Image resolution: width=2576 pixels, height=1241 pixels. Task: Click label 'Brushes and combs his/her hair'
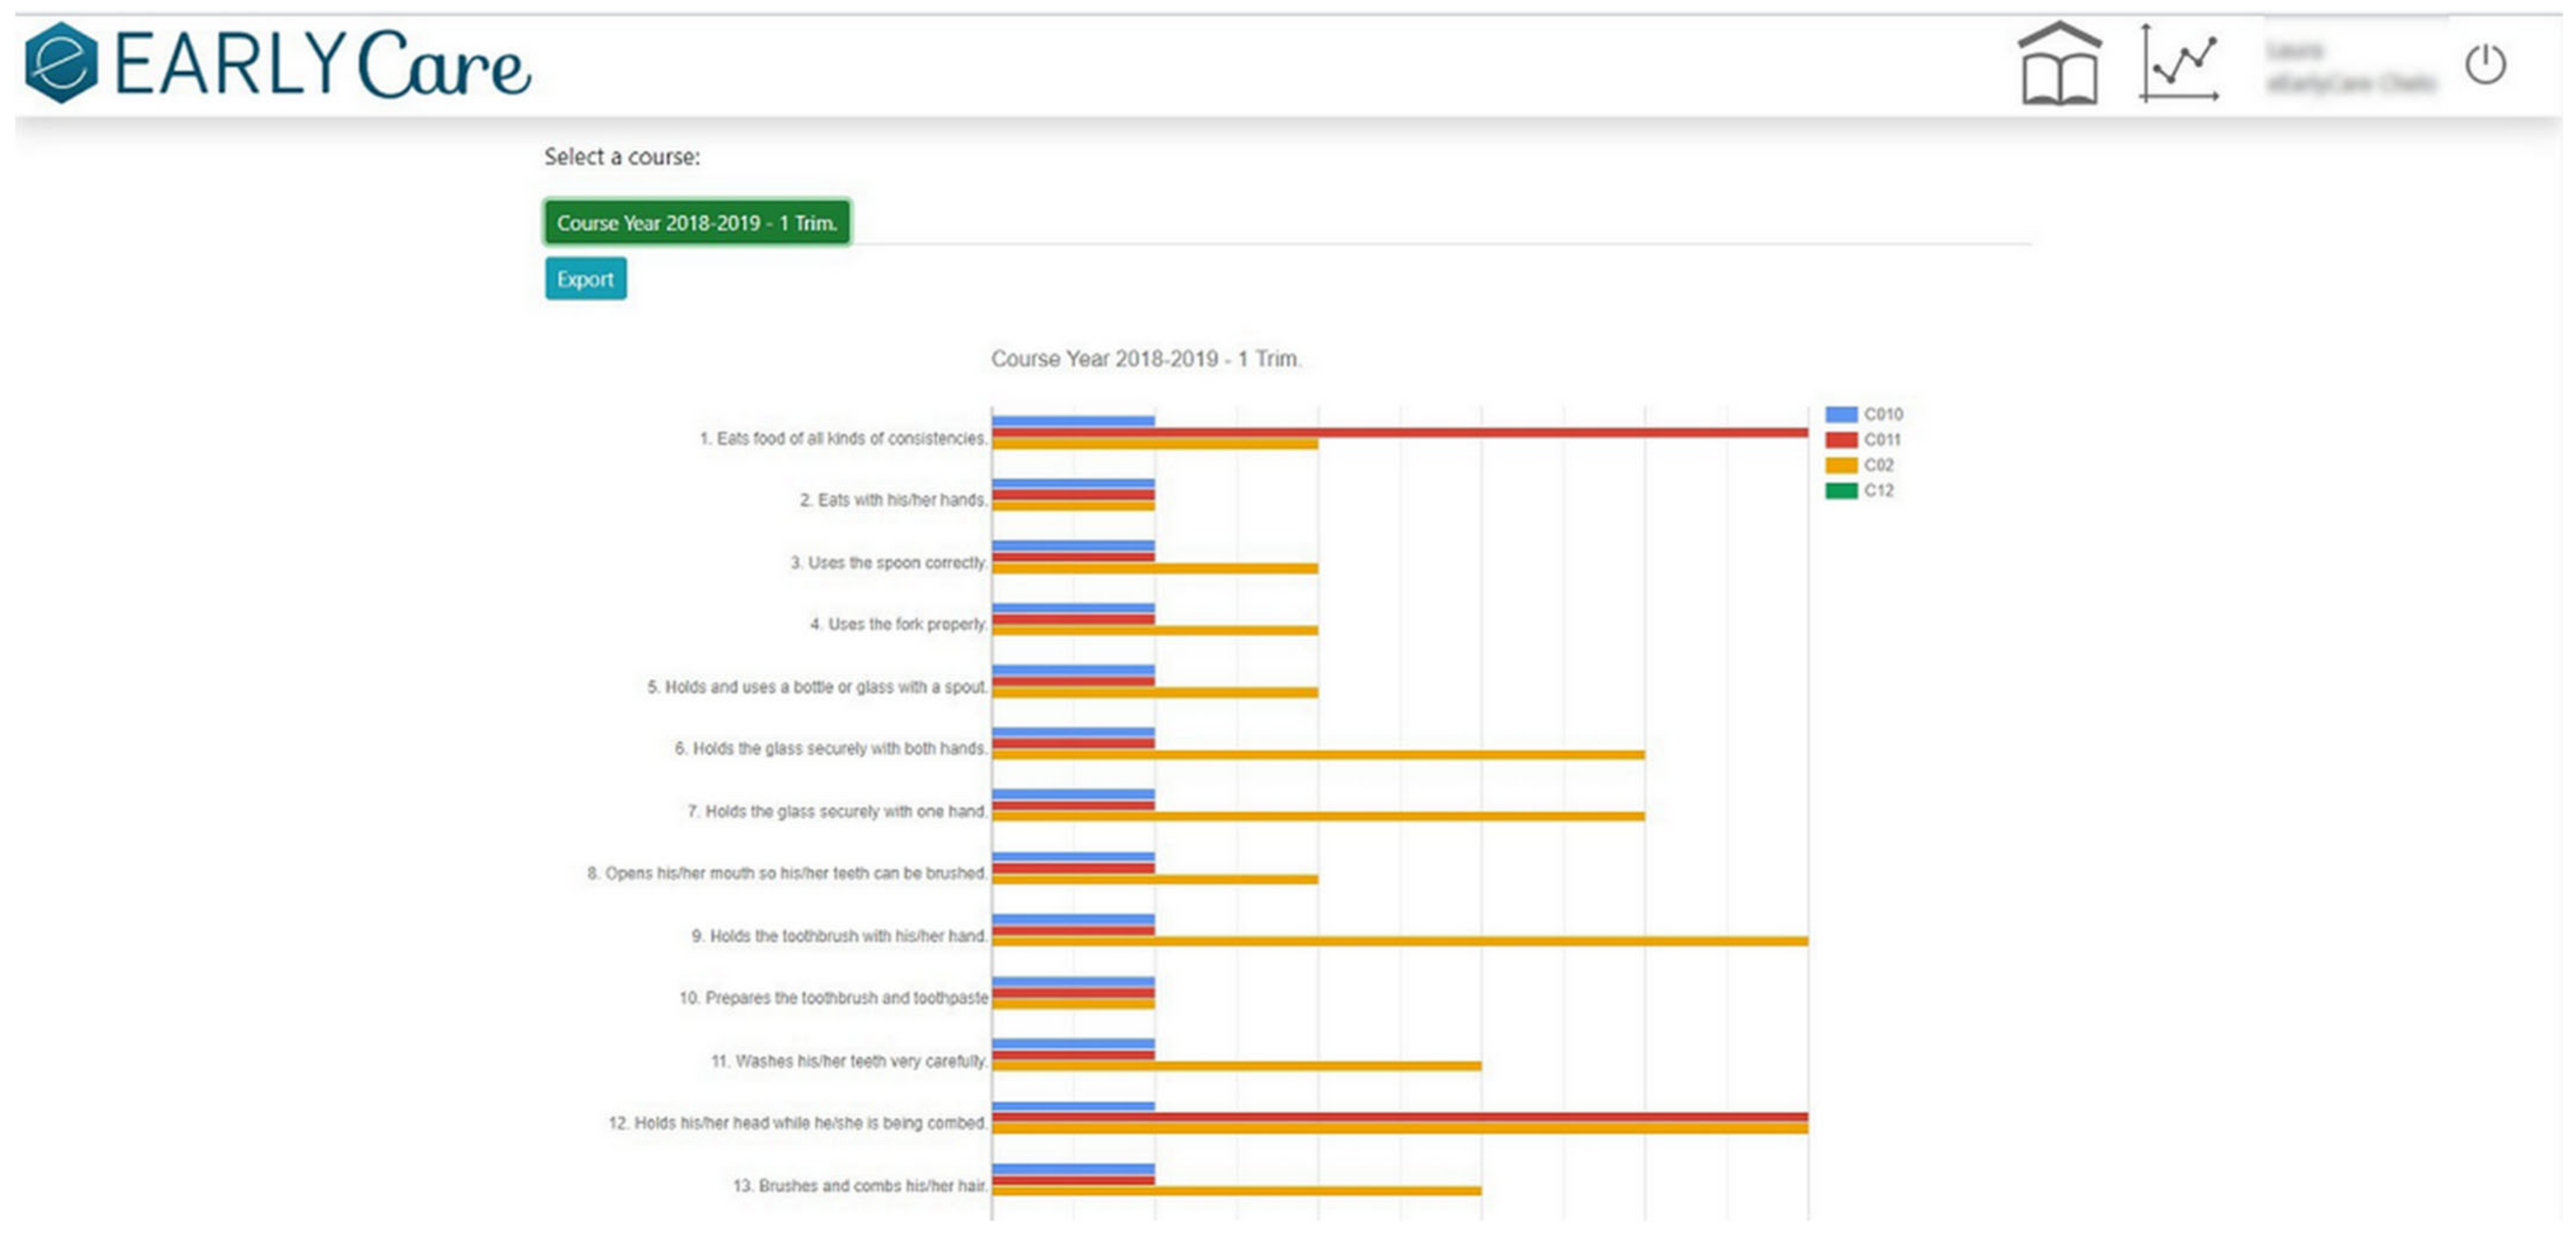click(860, 1186)
